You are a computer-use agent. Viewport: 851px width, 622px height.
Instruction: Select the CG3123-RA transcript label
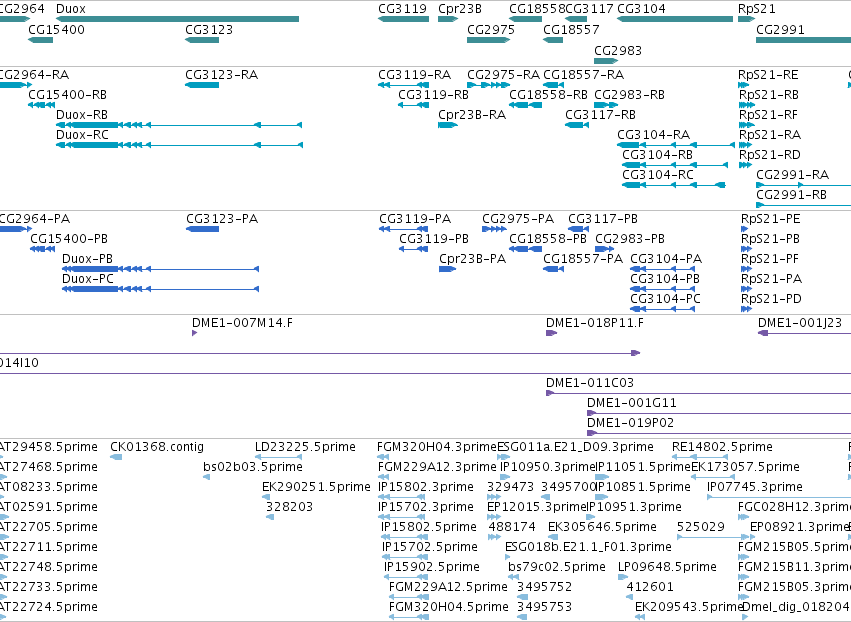(221, 74)
